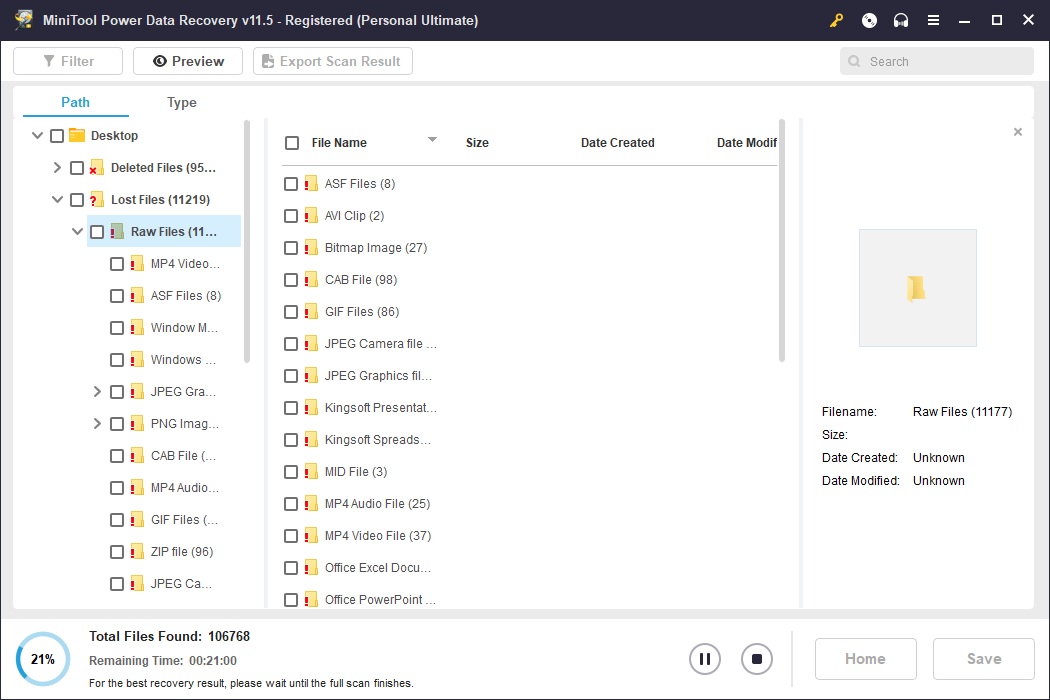The image size is (1050, 700).
Task: Expand the JPEG Graphics tree node
Action: (97, 391)
